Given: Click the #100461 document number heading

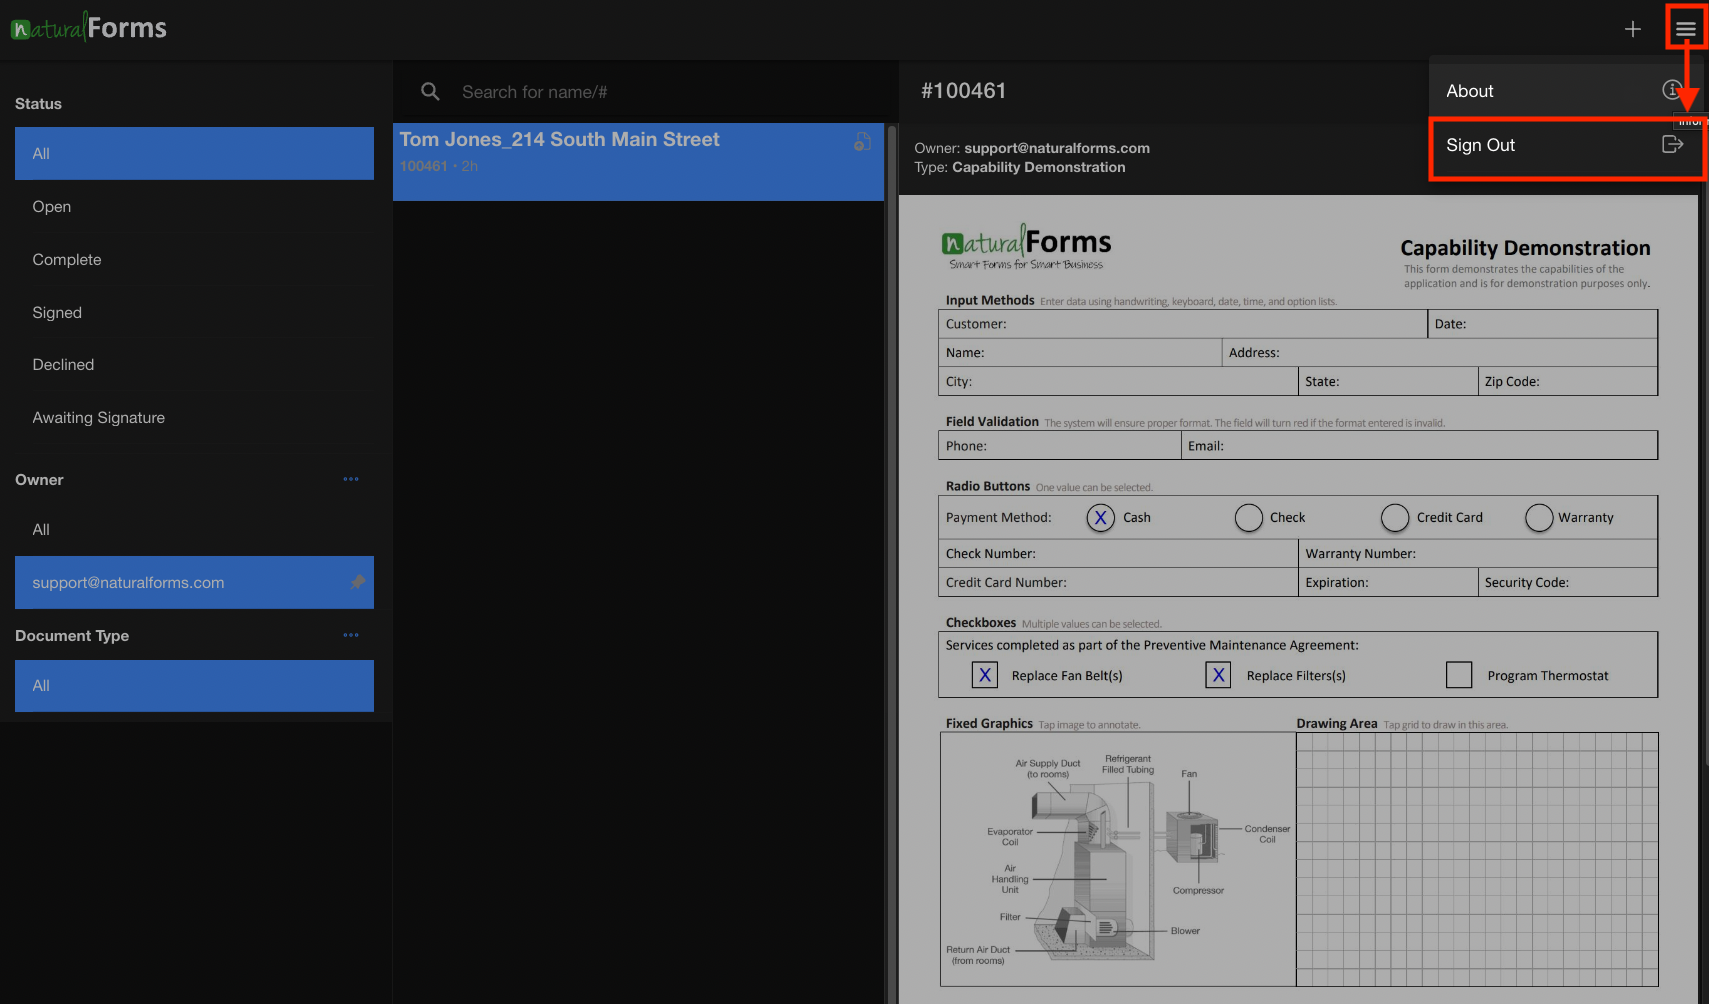Looking at the screenshot, I should (x=963, y=91).
